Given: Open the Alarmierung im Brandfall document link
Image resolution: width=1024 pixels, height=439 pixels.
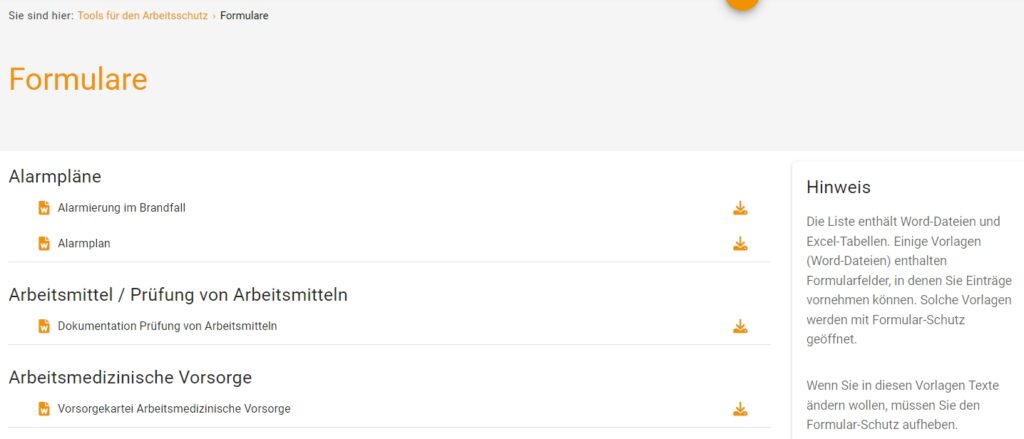Looking at the screenshot, I should pyautogui.click(x=122, y=208).
